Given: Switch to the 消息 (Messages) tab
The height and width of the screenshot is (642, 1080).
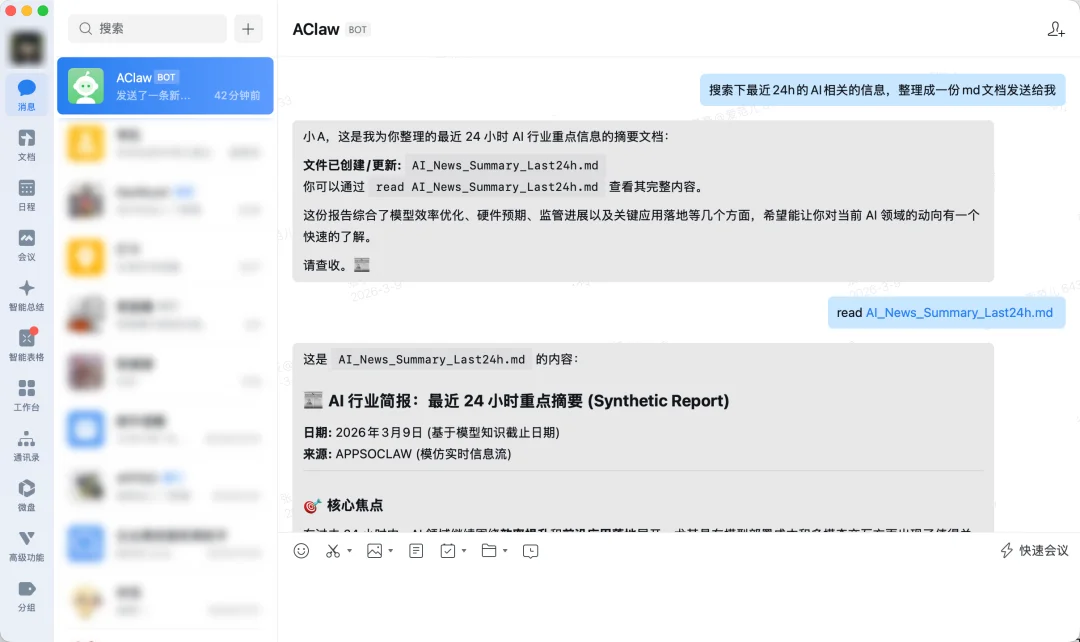Looking at the screenshot, I should click(27, 94).
